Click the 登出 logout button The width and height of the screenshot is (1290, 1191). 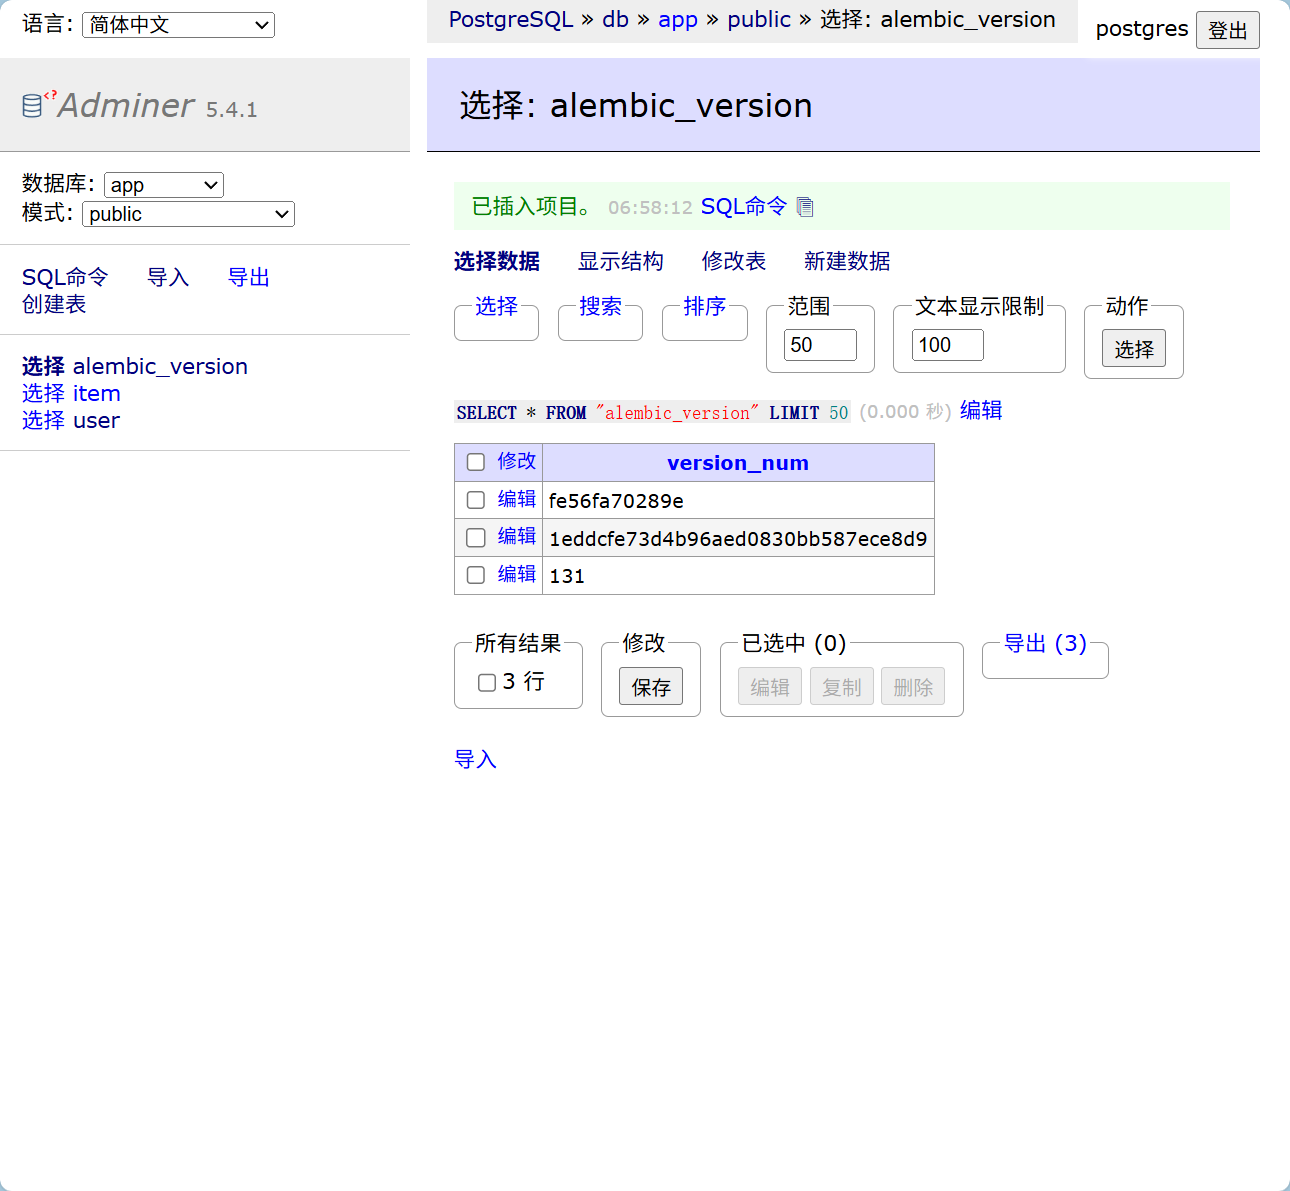pos(1227,29)
